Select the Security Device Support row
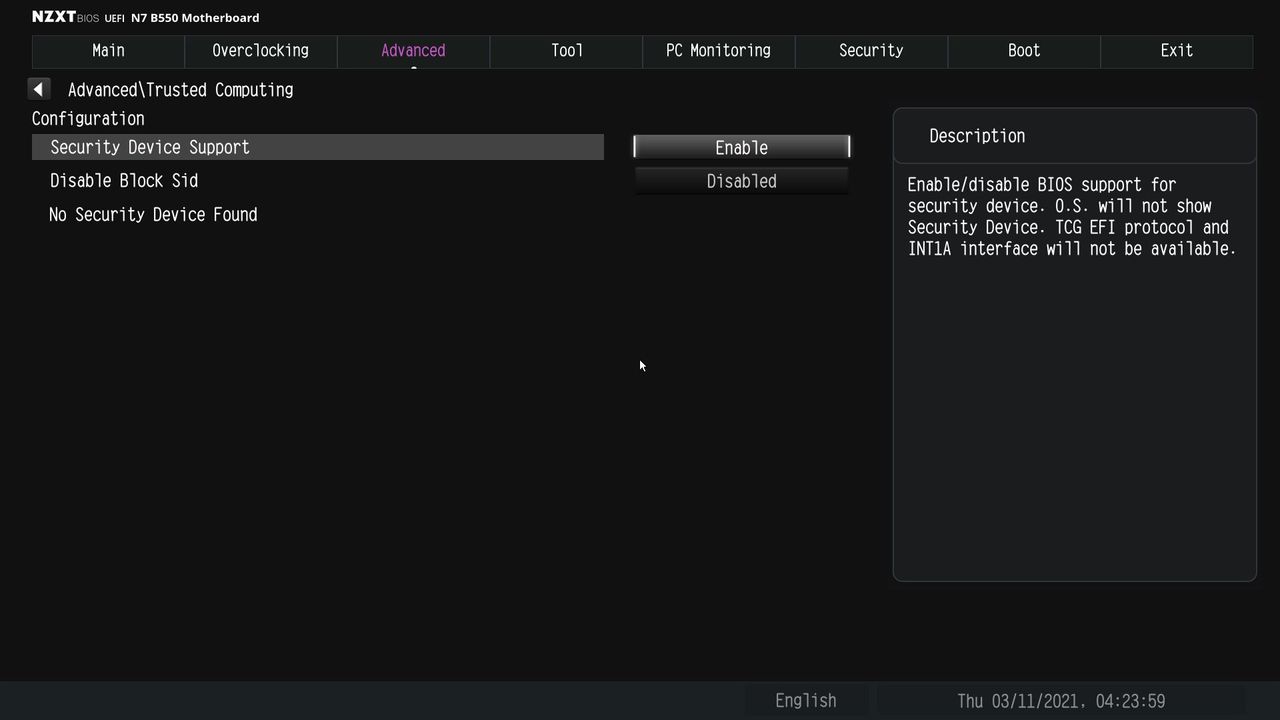Screen dimensions: 1280x720 318,147
